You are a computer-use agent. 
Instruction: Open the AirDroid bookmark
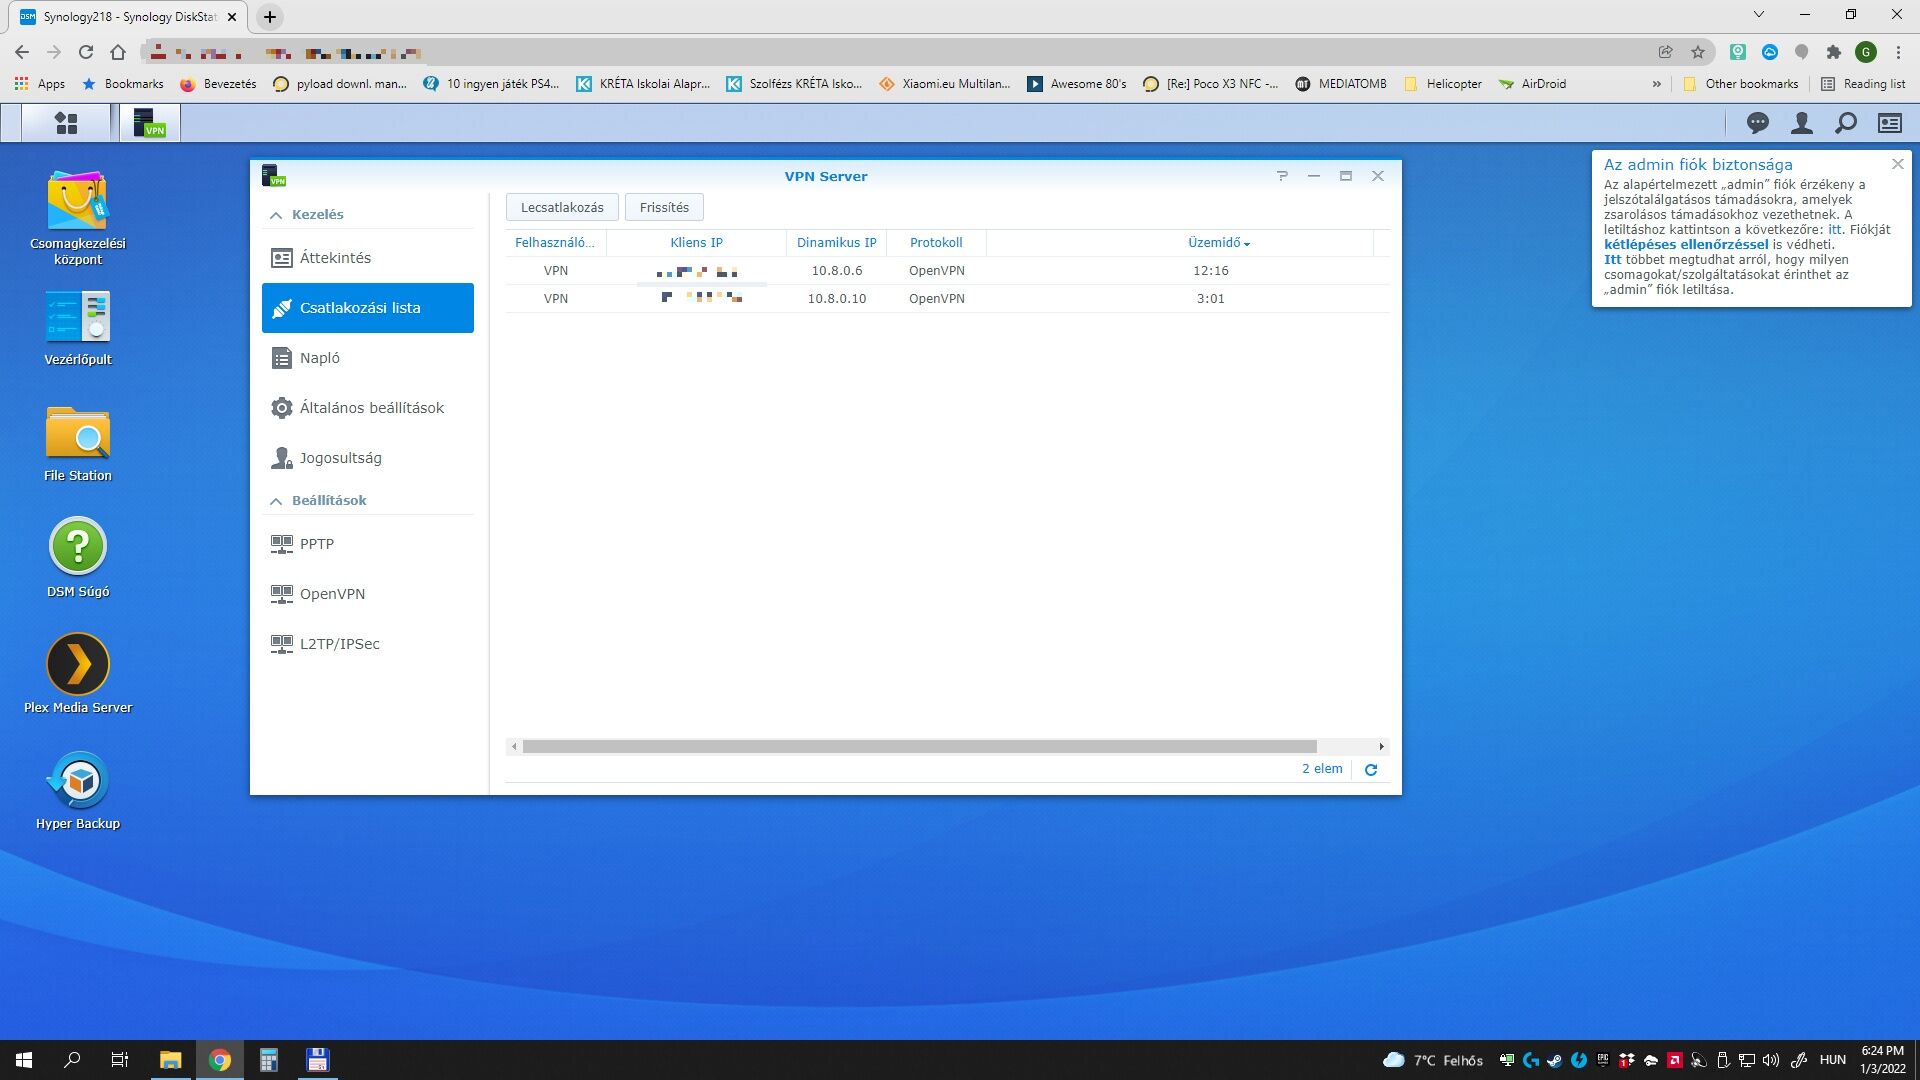(x=1532, y=84)
